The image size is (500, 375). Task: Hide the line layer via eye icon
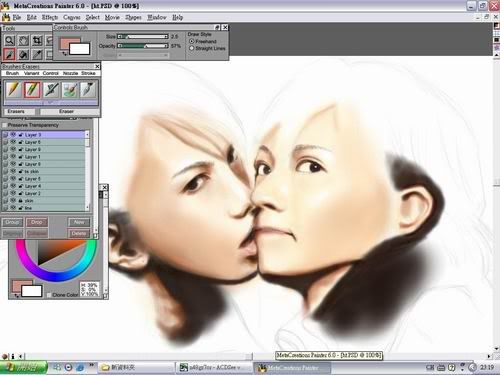point(13,208)
